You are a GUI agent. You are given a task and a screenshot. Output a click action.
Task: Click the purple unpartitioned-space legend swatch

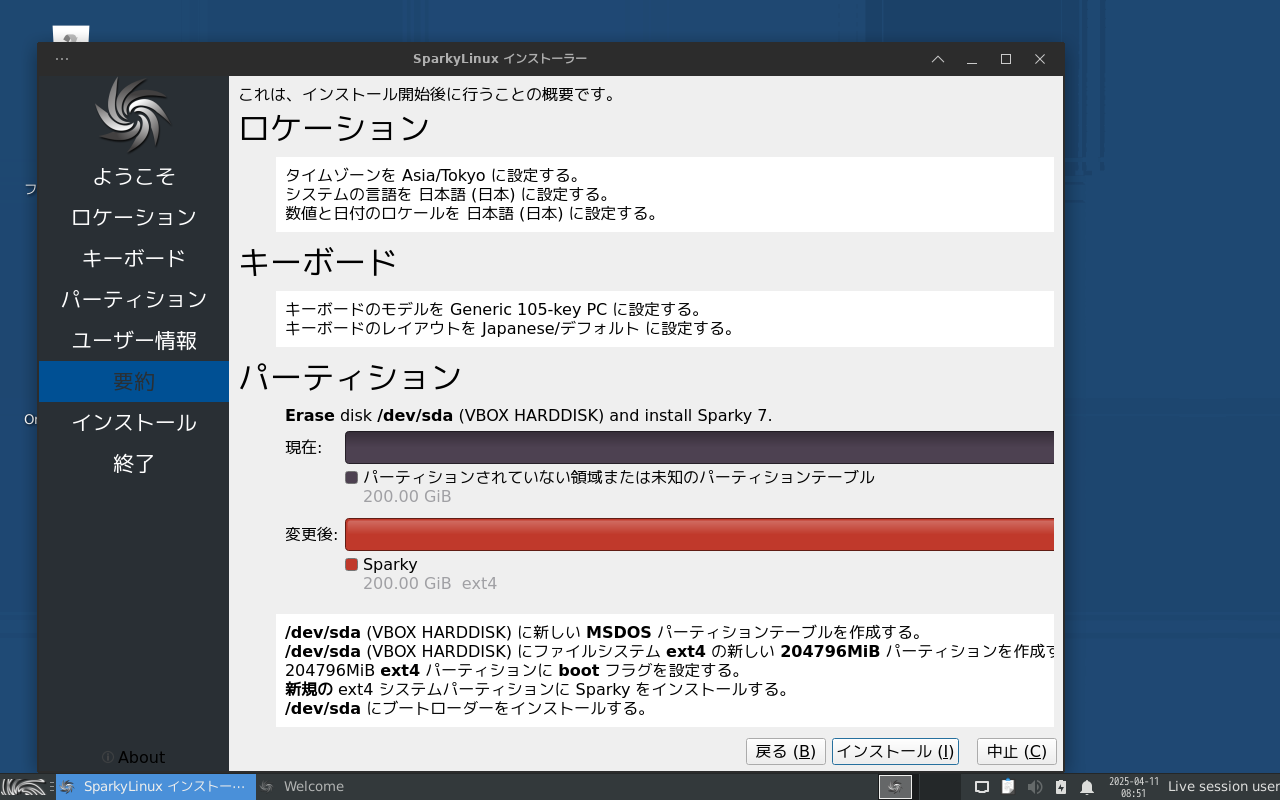(351, 477)
